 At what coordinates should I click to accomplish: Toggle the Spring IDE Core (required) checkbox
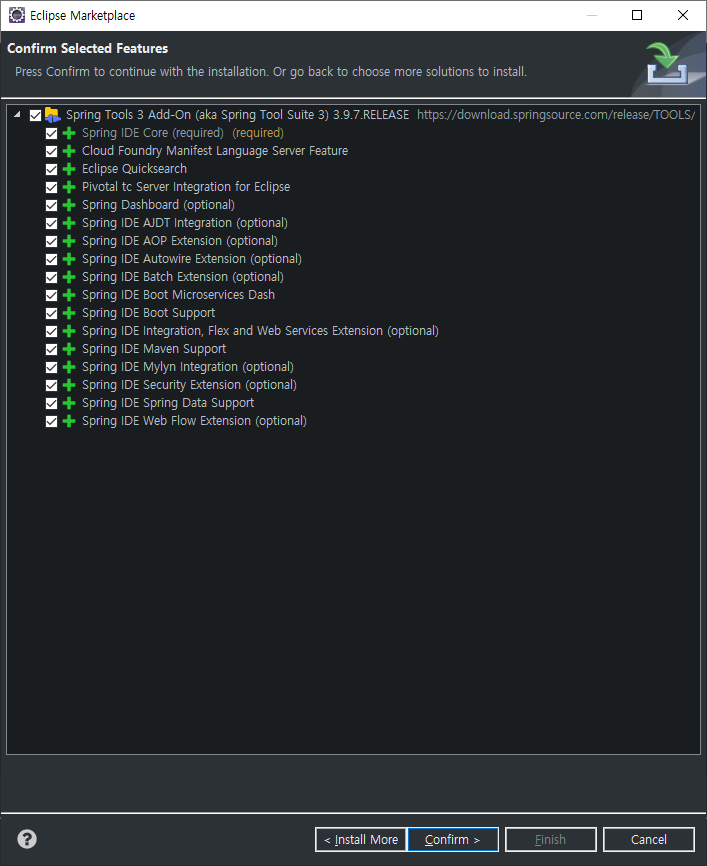pyautogui.click(x=51, y=134)
